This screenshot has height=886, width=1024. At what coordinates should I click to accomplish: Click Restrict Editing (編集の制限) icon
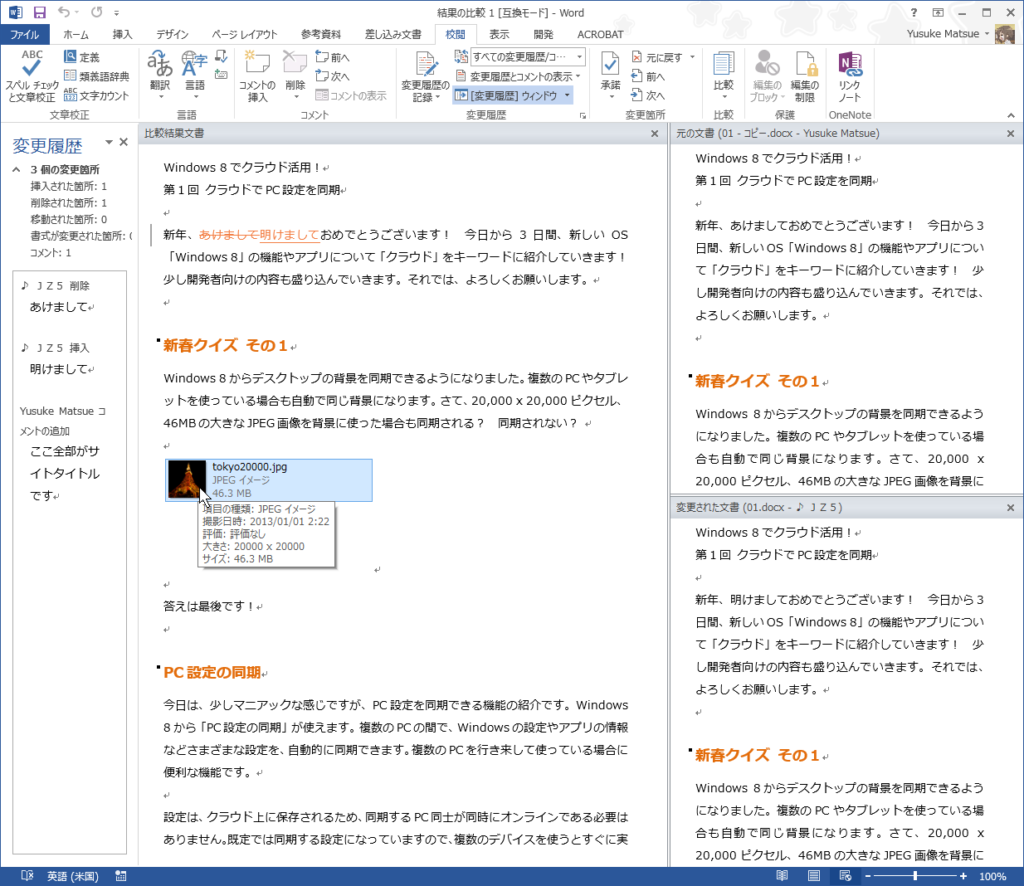[x=805, y=75]
